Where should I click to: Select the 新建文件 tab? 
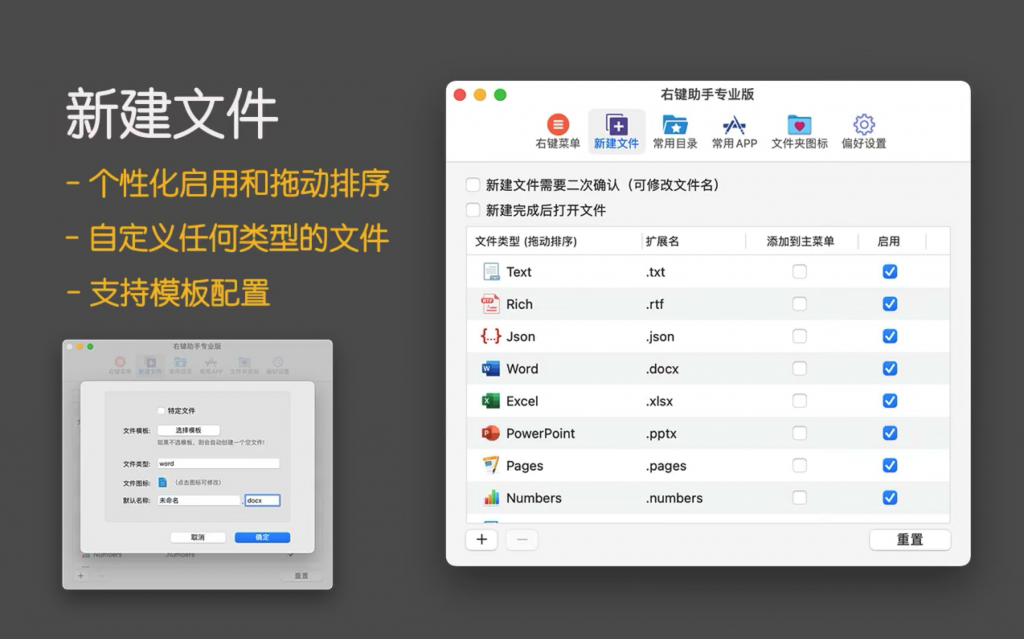pyautogui.click(x=616, y=125)
